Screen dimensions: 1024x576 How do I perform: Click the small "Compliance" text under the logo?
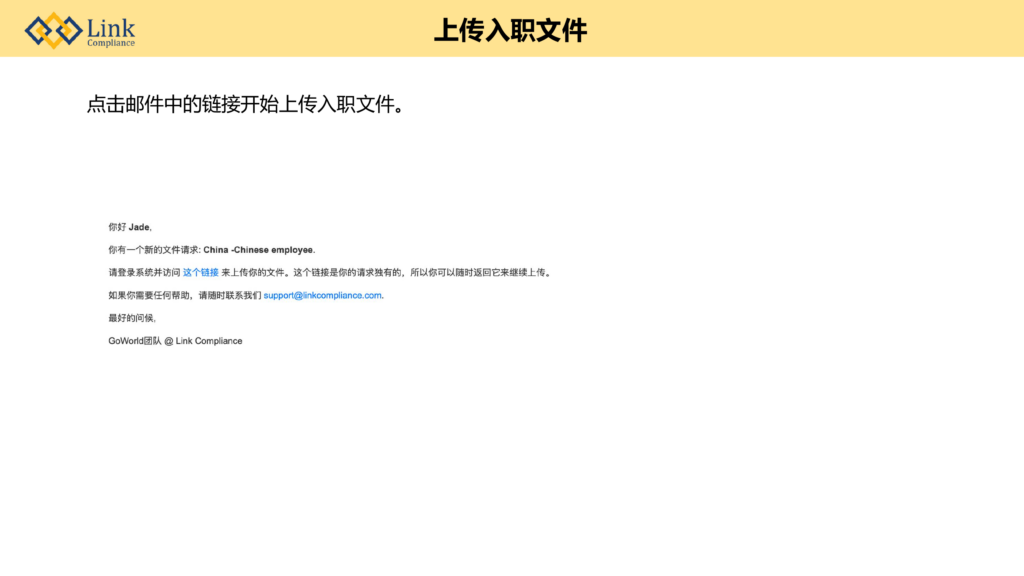click(110, 43)
